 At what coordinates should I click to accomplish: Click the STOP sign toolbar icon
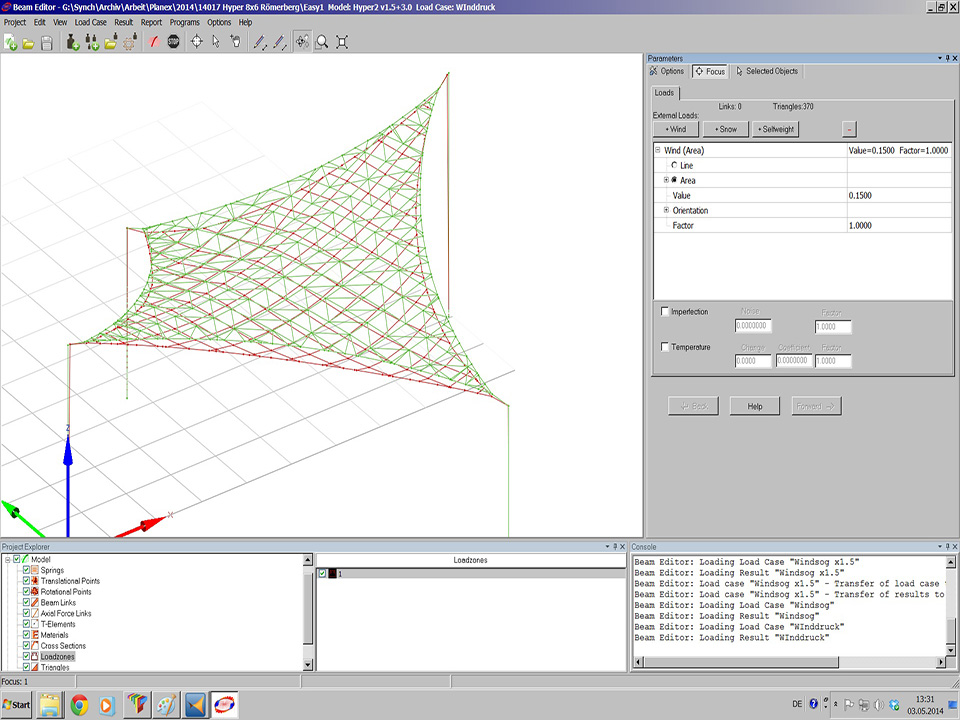[x=174, y=42]
